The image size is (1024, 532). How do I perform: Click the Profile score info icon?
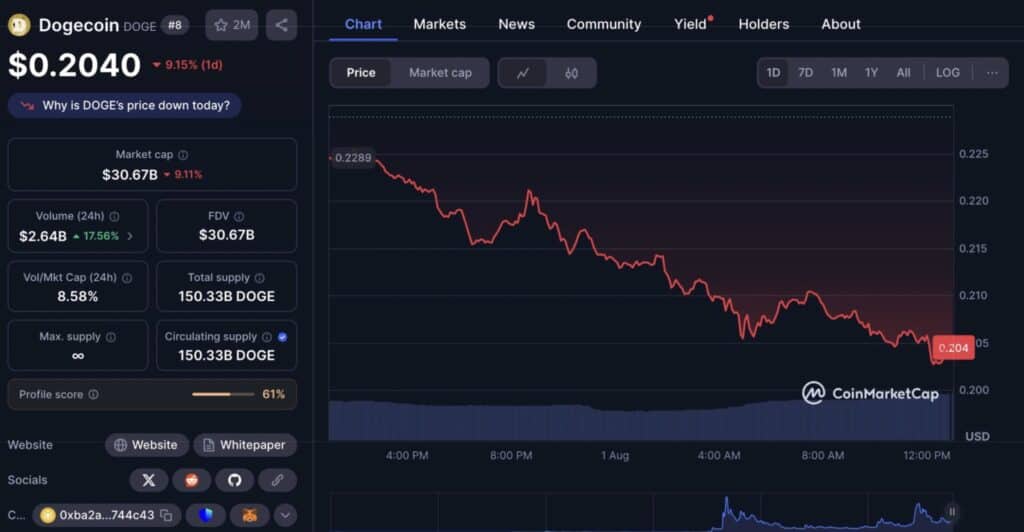coord(93,394)
